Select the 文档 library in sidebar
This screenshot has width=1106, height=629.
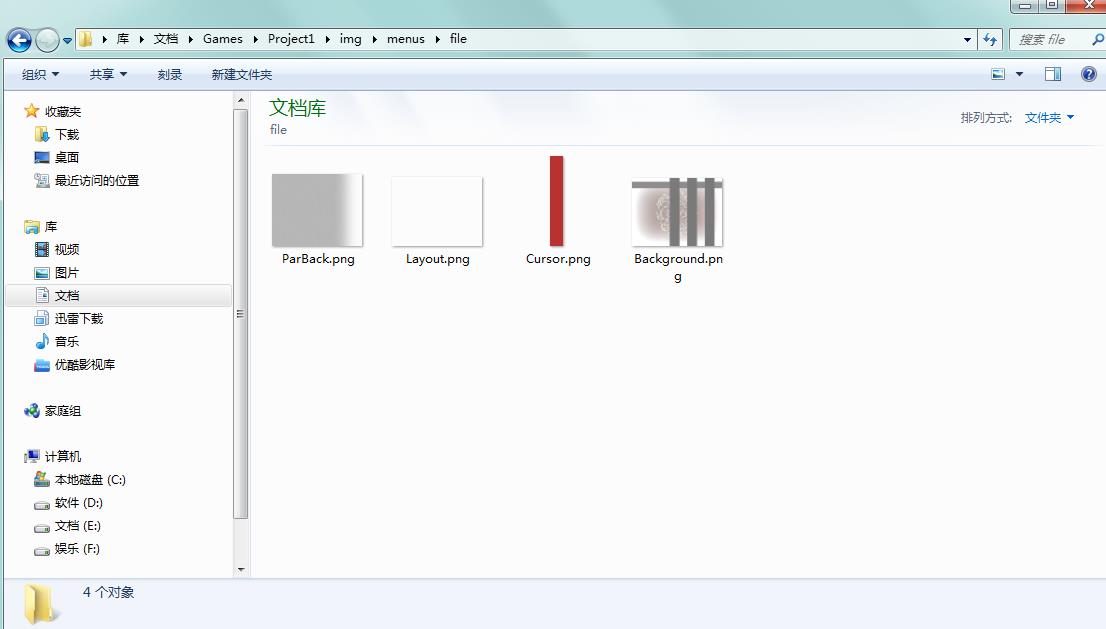pos(118,295)
